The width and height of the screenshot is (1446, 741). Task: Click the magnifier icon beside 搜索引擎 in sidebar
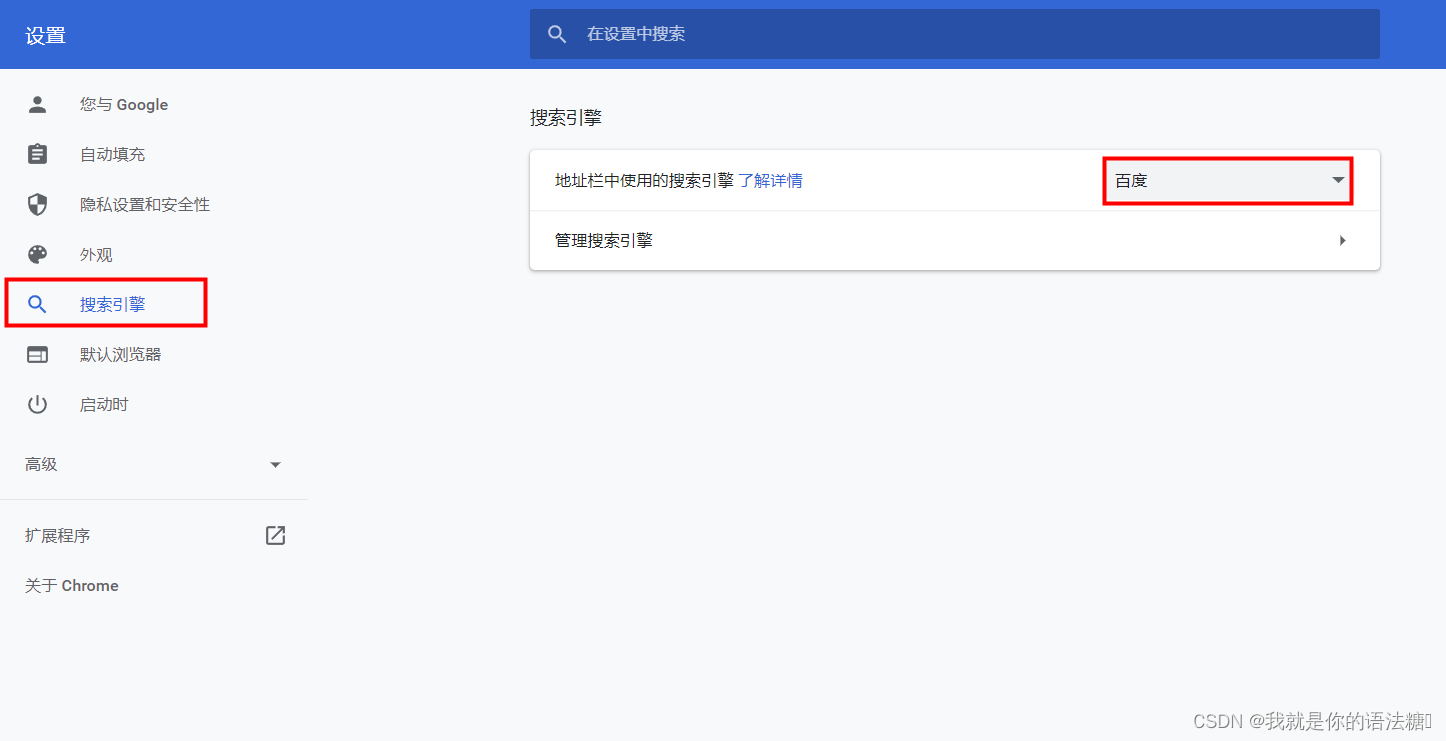37,304
